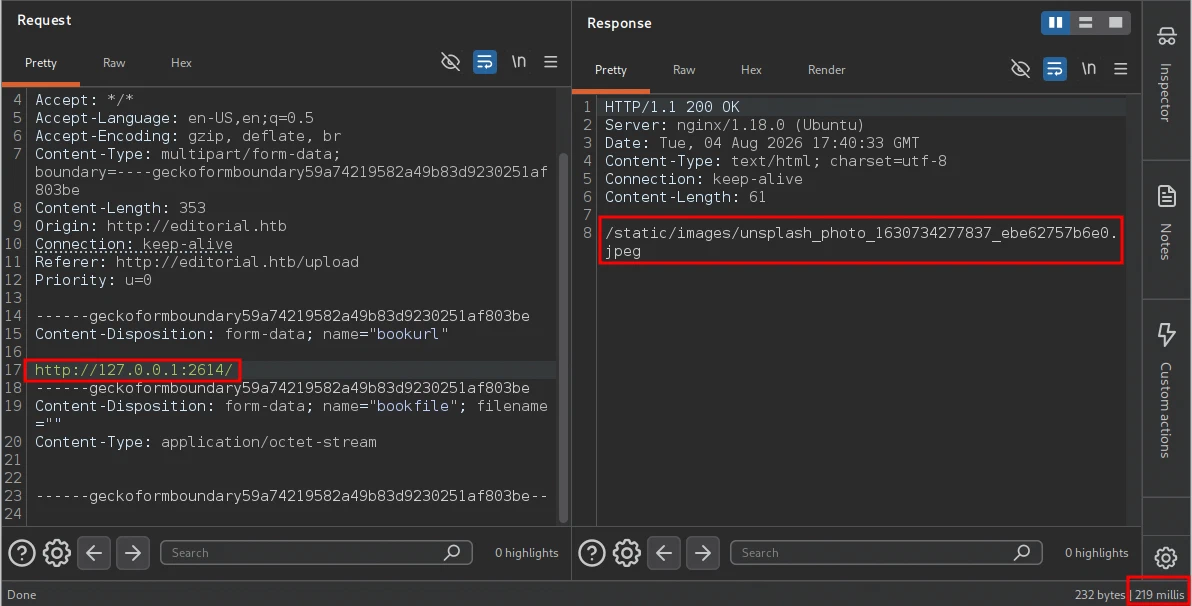This screenshot has width=1192, height=606.
Task: Click the "Connection: keep-alive" request header
Action: coord(134,244)
